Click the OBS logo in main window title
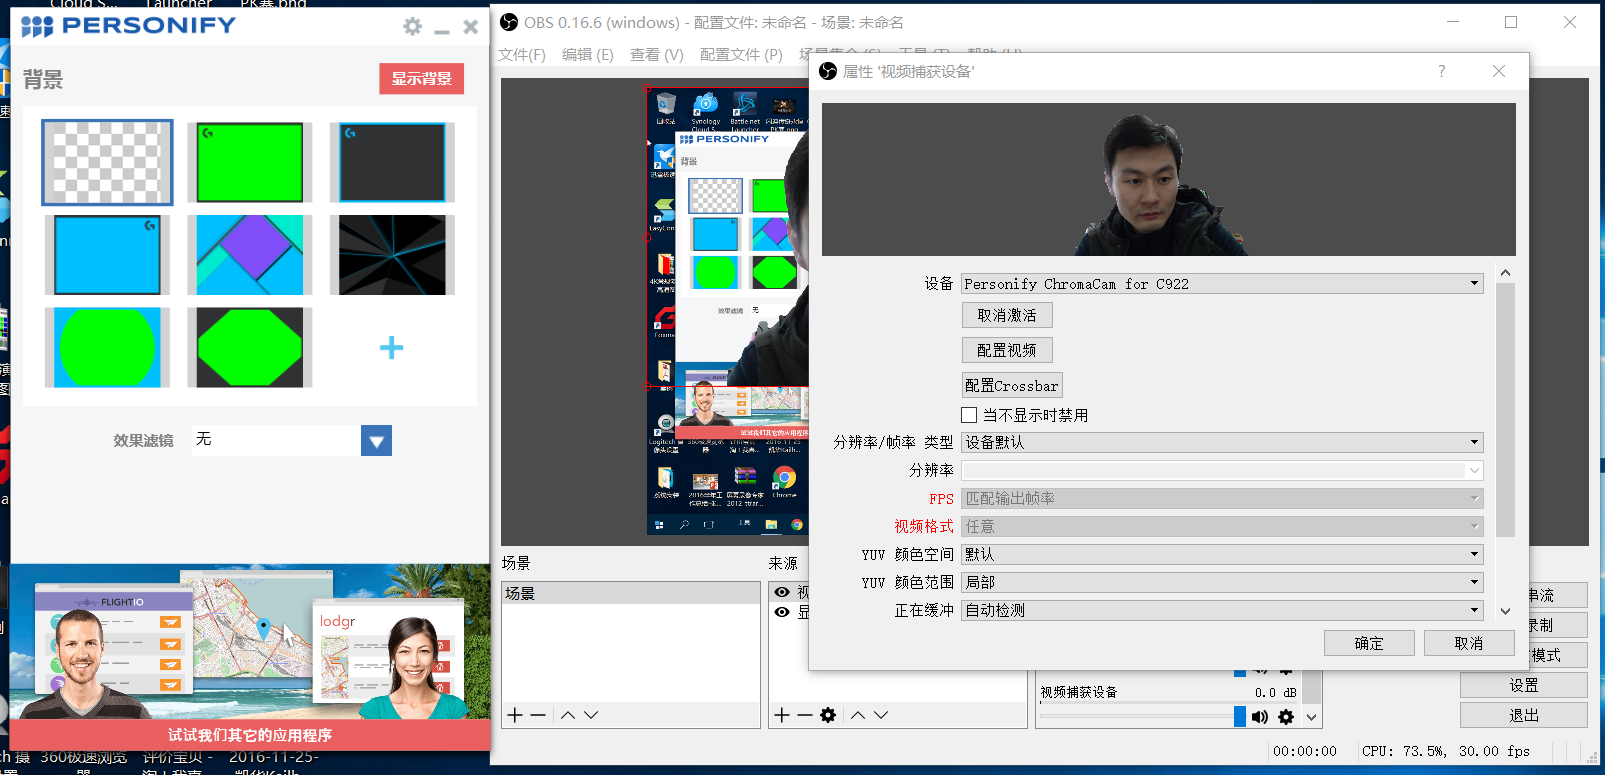This screenshot has width=1605, height=775. tap(509, 22)
